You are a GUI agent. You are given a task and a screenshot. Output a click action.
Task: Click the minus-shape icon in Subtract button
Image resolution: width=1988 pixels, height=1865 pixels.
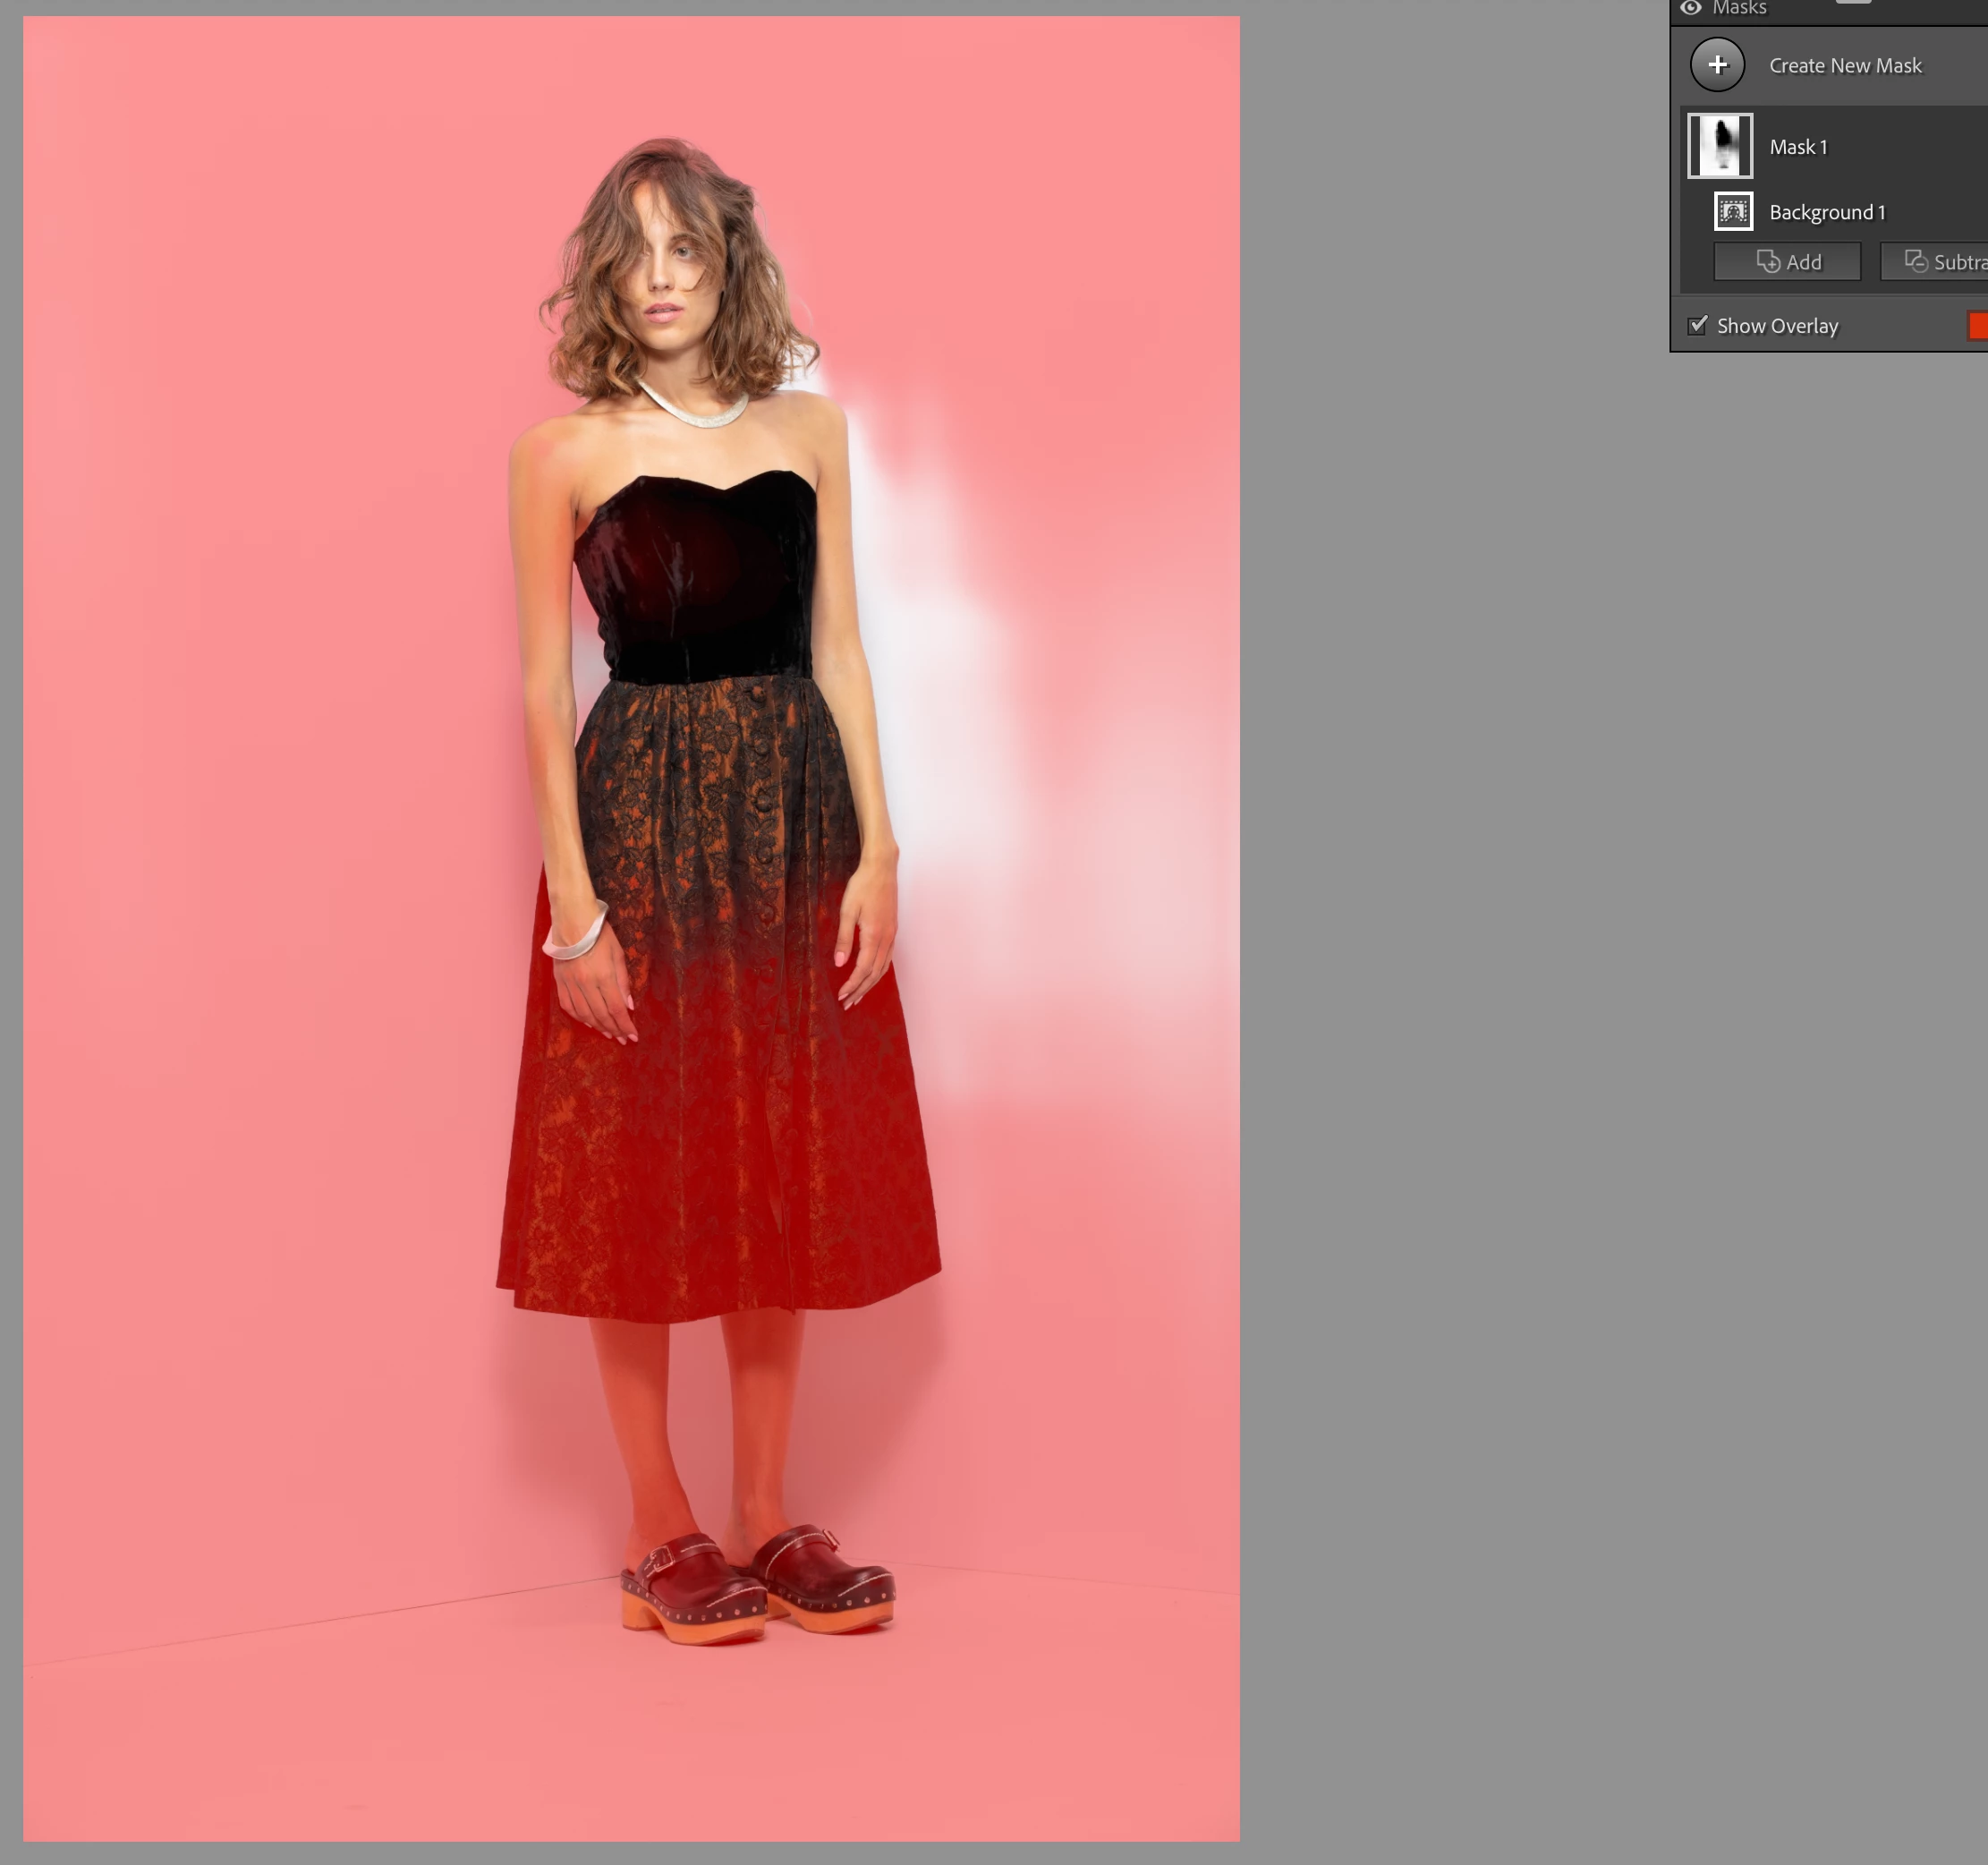tap(1915, 262)
